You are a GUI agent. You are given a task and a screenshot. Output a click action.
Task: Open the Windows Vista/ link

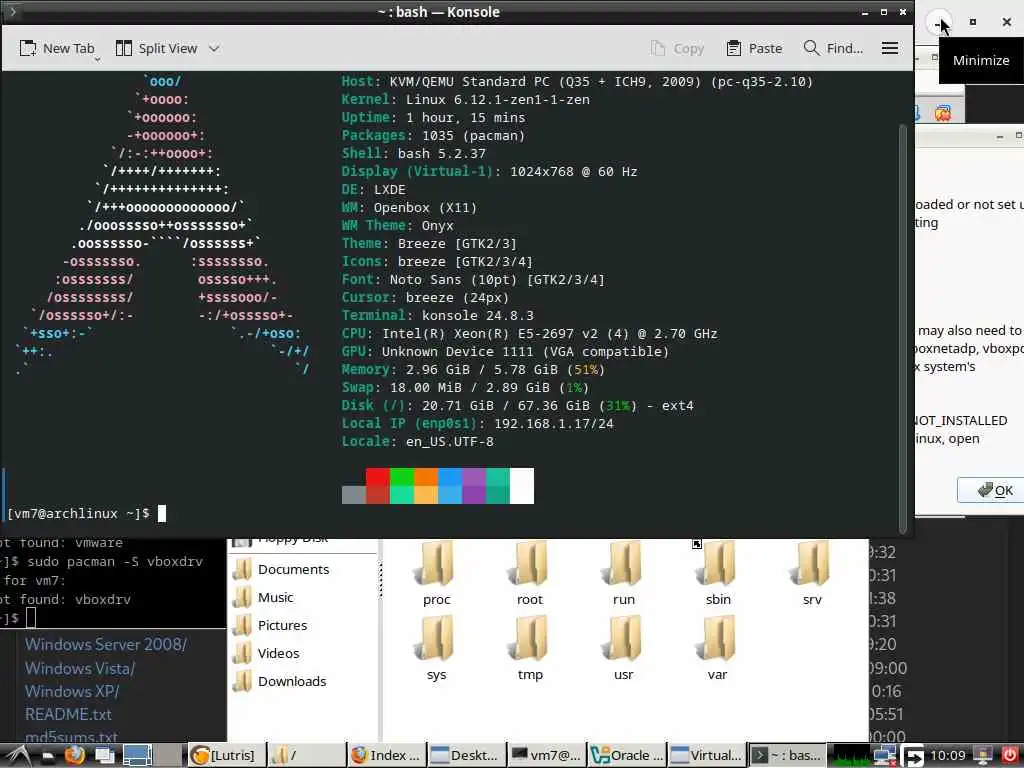pyautogui.click(x=80, y=668)
